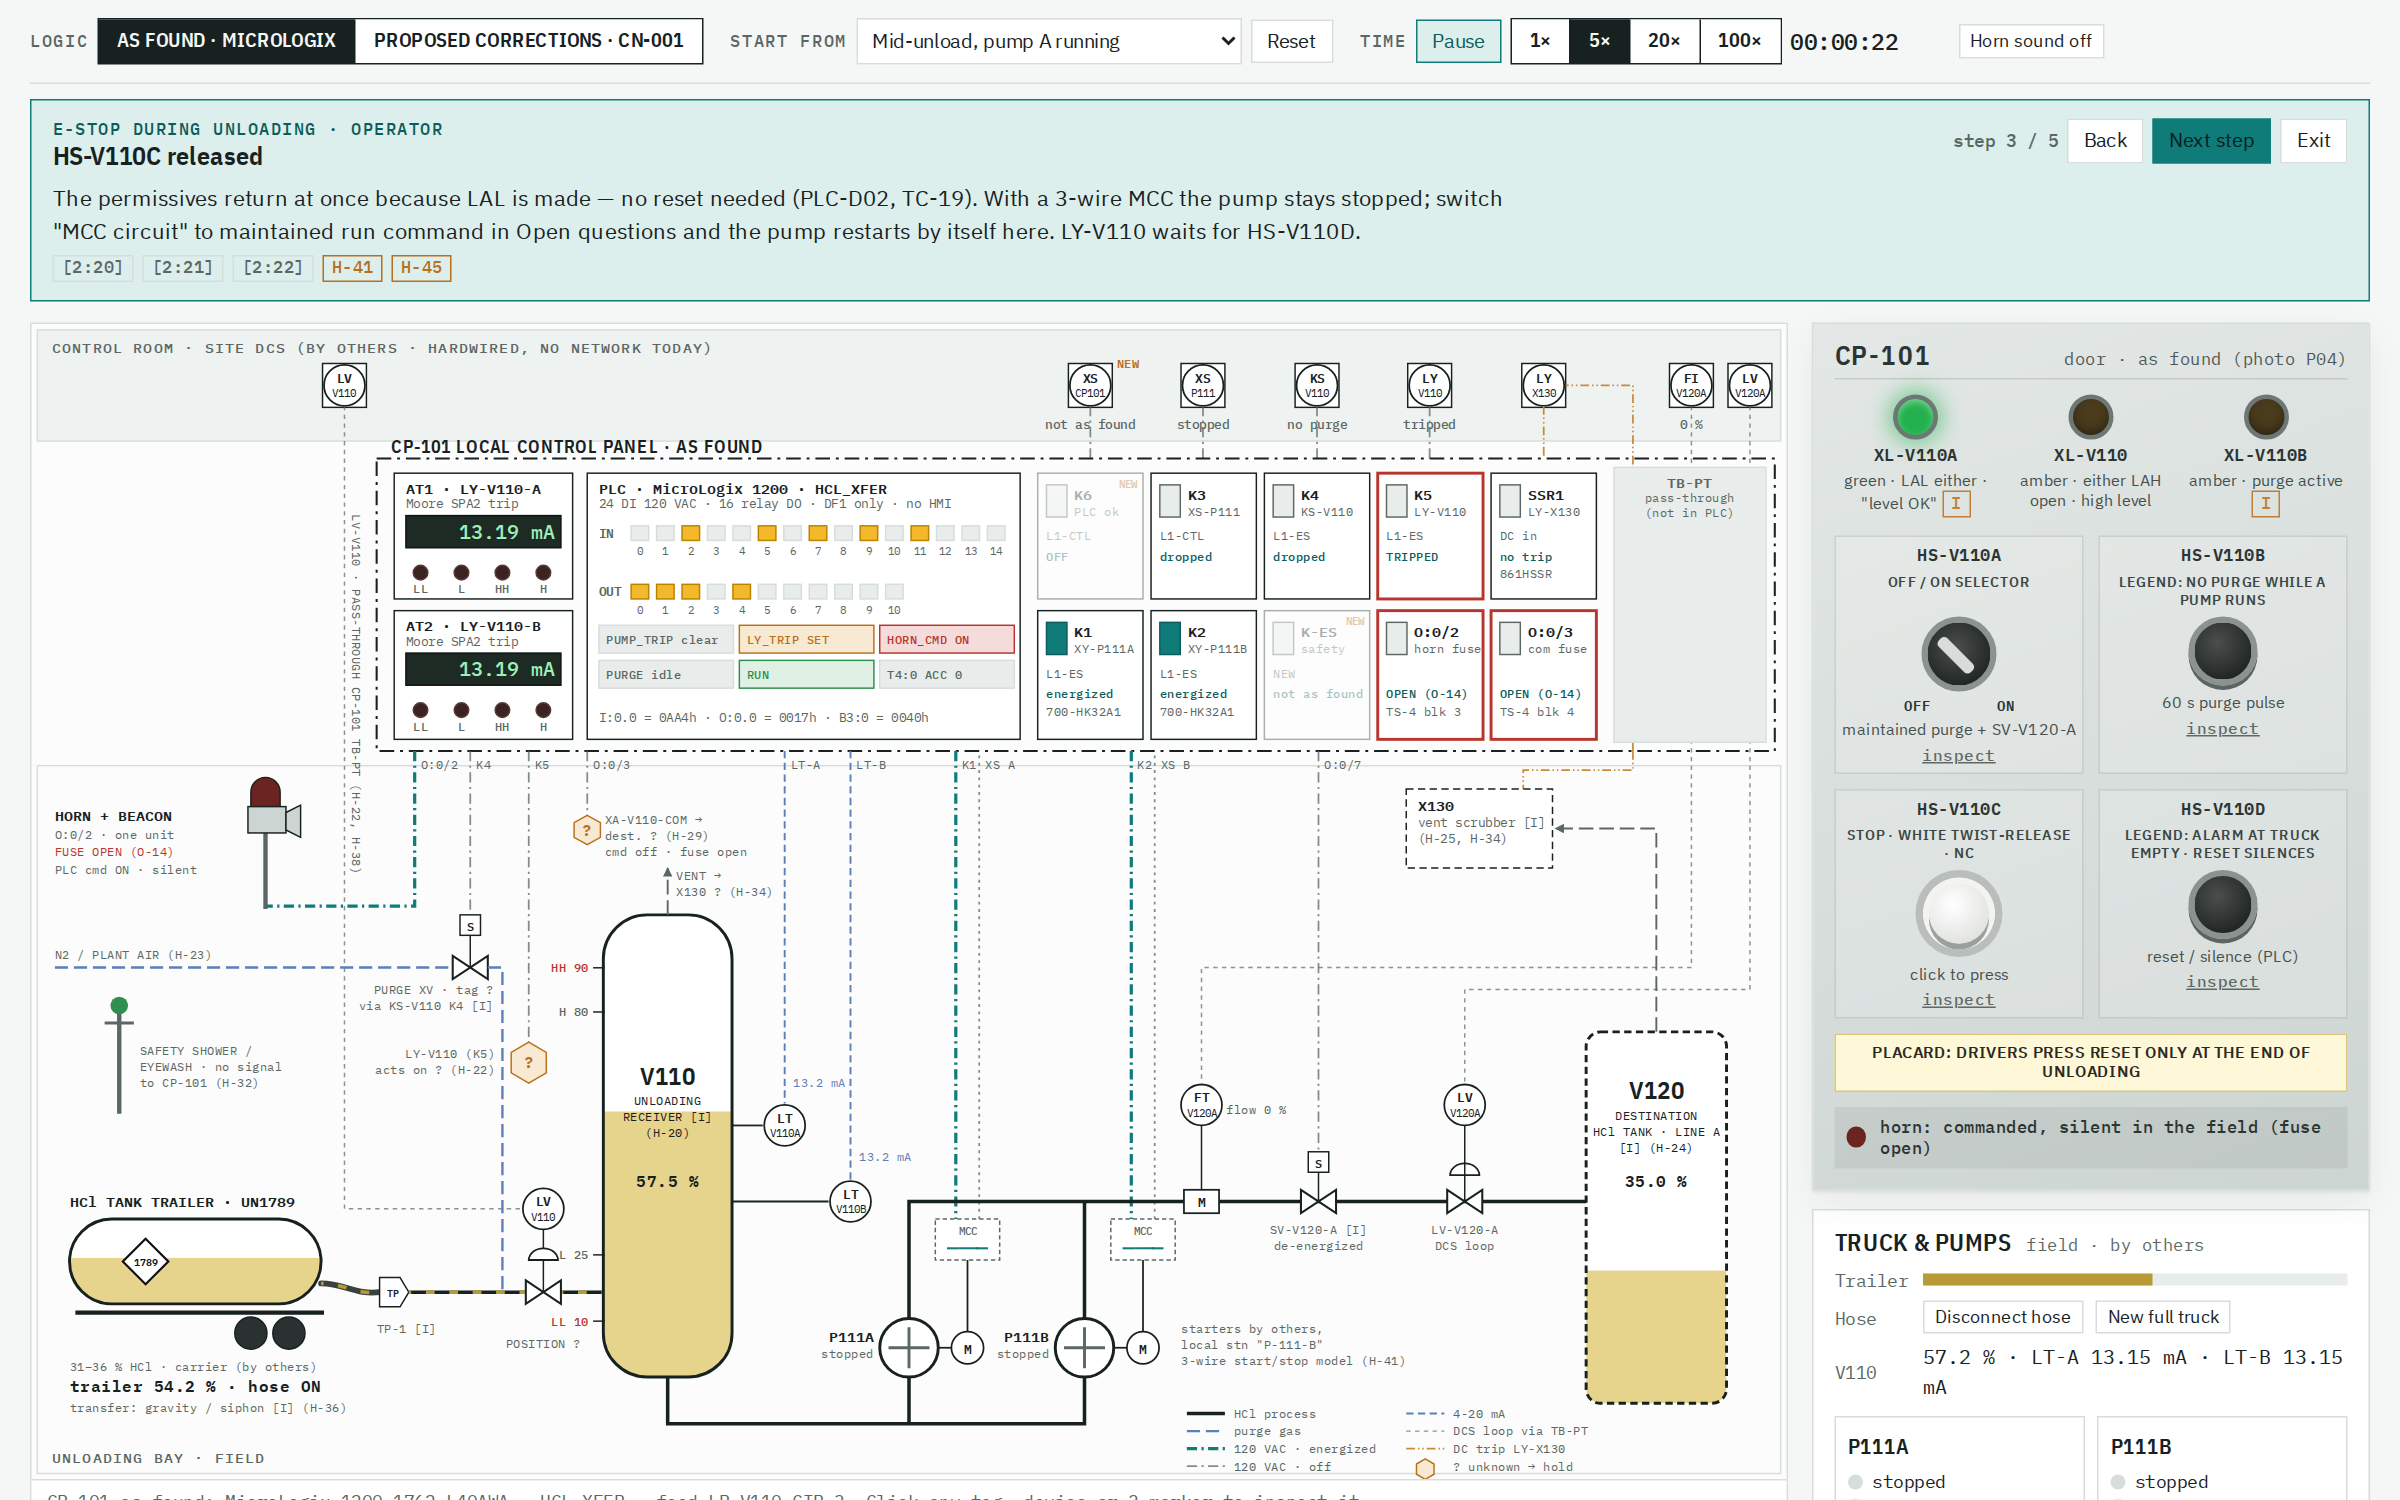Click the LT V110A transmitter bubble
The height and width of the screenshot is (1500, 2400).
(x=785, y=1125)
